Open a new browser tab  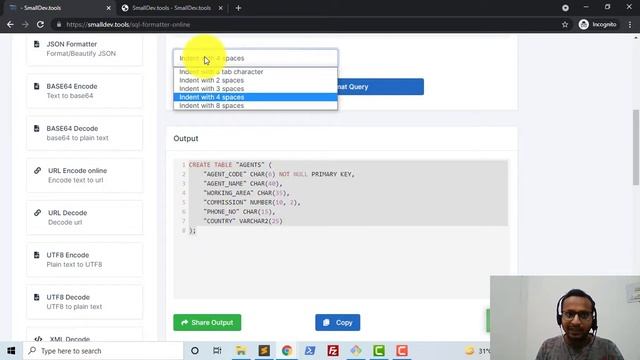pos(238,8)
